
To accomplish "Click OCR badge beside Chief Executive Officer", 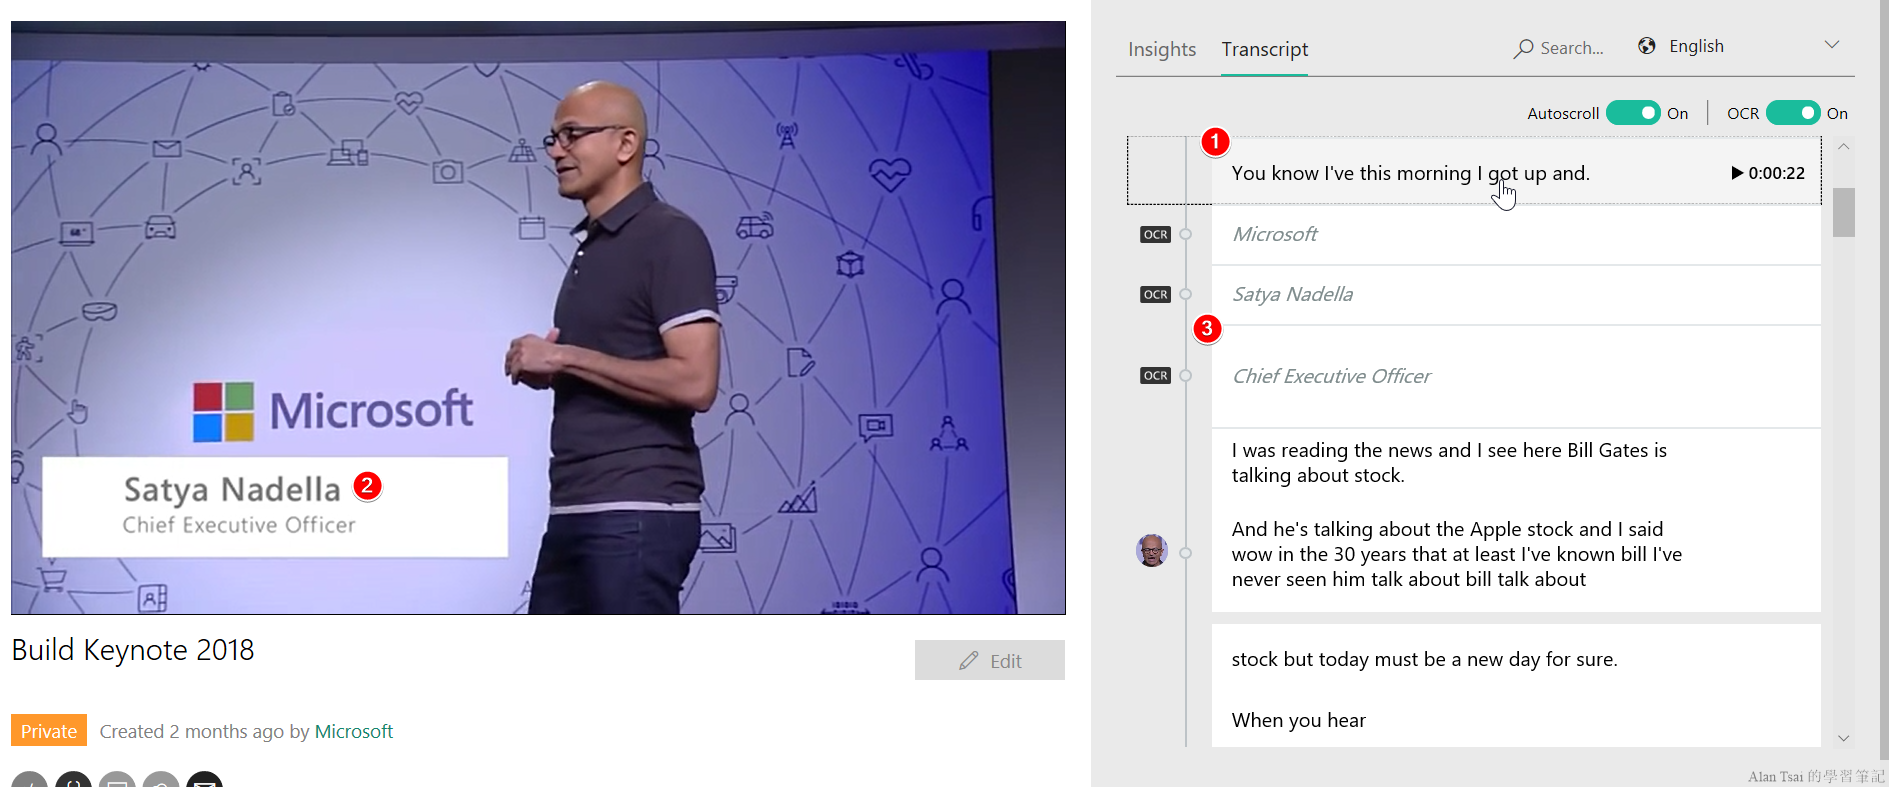I will (x=1155, y=375).
